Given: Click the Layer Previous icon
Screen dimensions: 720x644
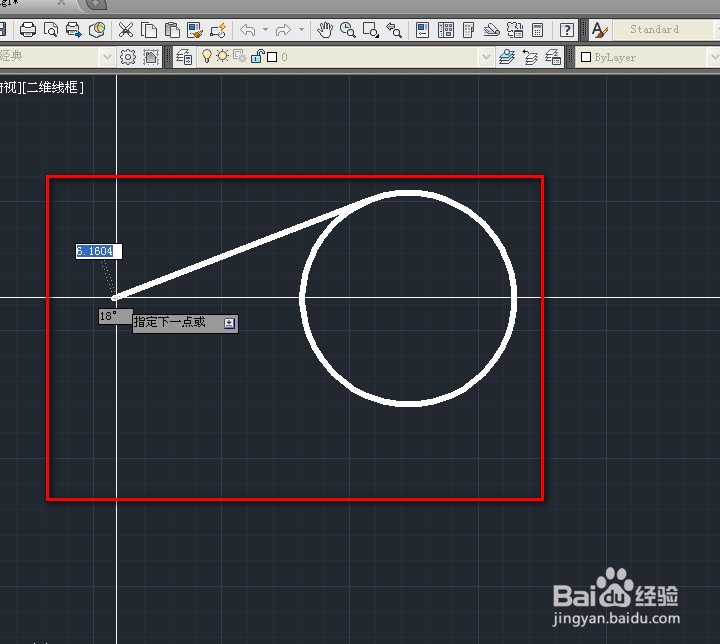Looking at the screenshot, I should click(x=530, y=57).
